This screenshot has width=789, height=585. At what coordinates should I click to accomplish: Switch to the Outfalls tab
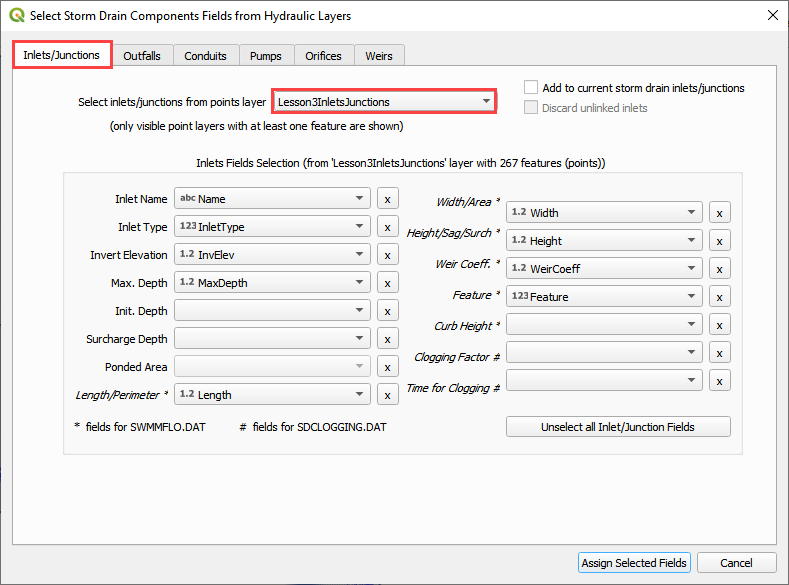tap(142, 56)
